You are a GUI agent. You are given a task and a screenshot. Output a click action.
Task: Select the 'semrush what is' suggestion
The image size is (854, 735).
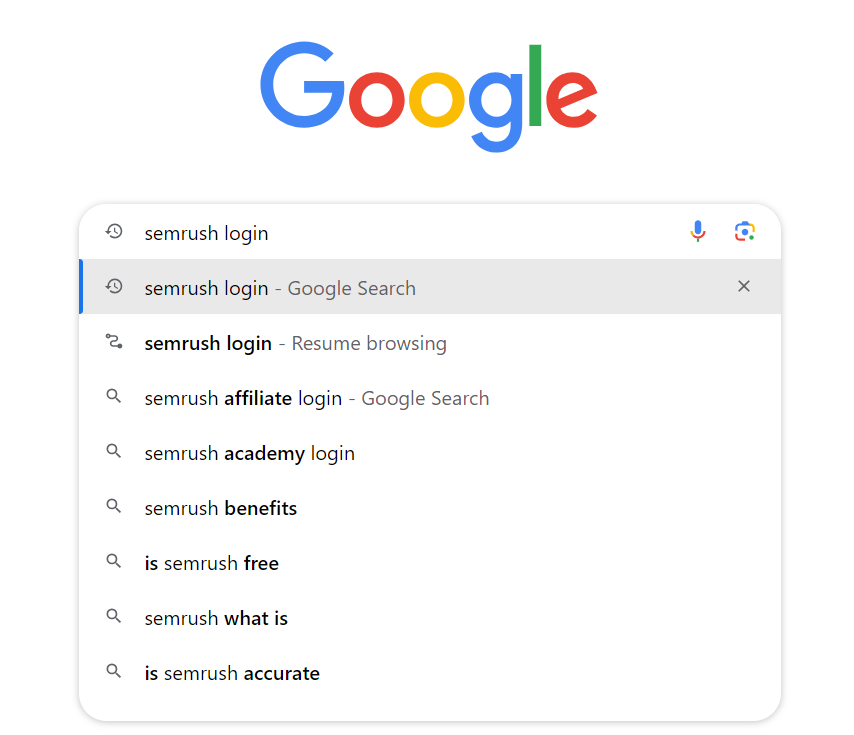point(216,617)
